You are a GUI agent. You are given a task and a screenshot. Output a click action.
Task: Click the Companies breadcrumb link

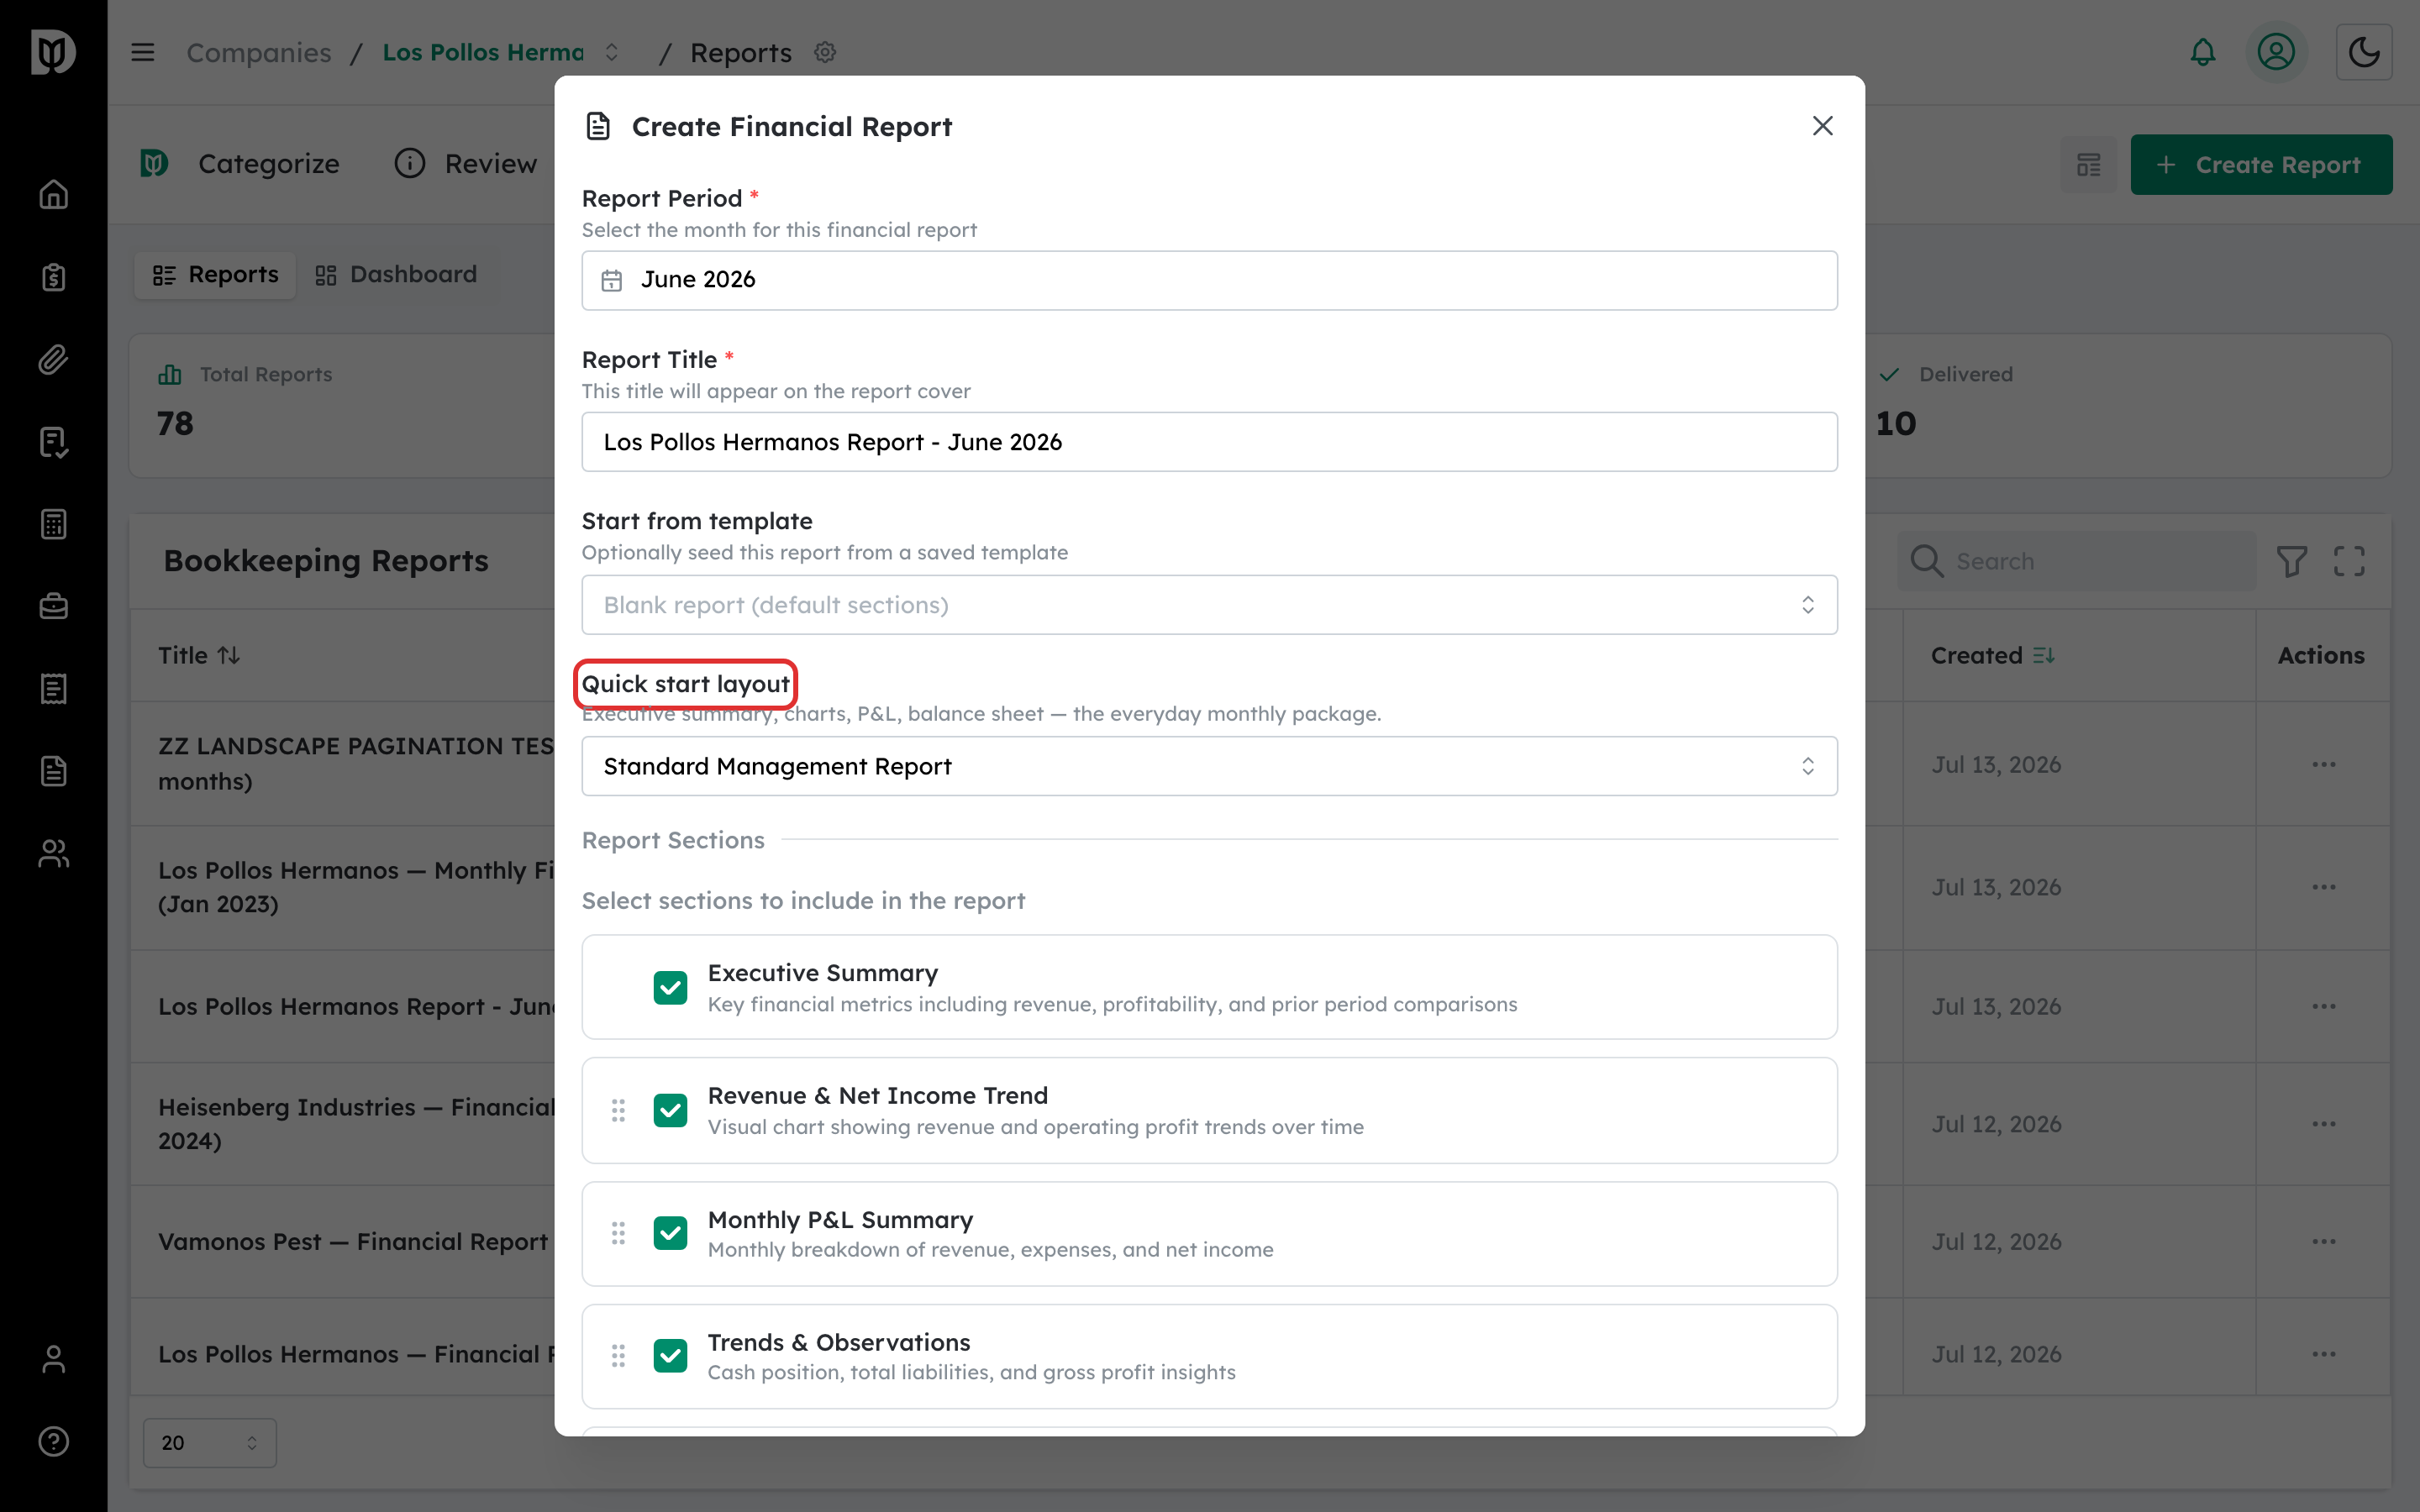click(258, 52)
